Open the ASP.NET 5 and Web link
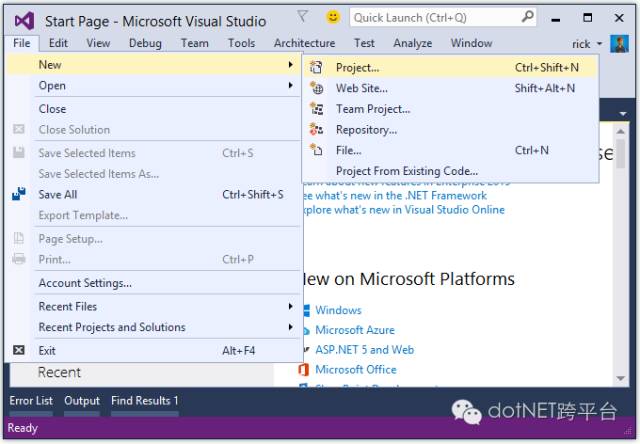Image resolution: width=640 pixels, height=444 pixels. [364, 349]
